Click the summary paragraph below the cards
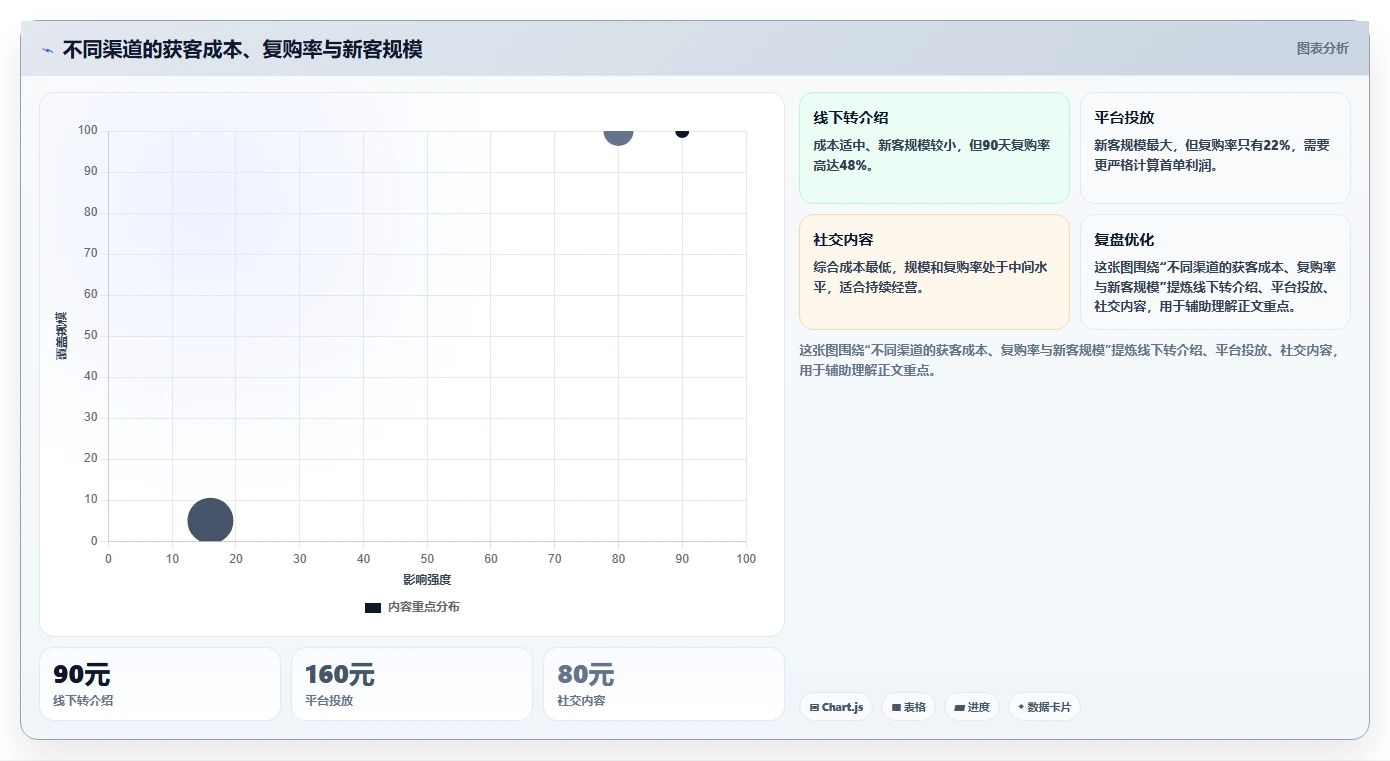 [x=1070, y=360]
